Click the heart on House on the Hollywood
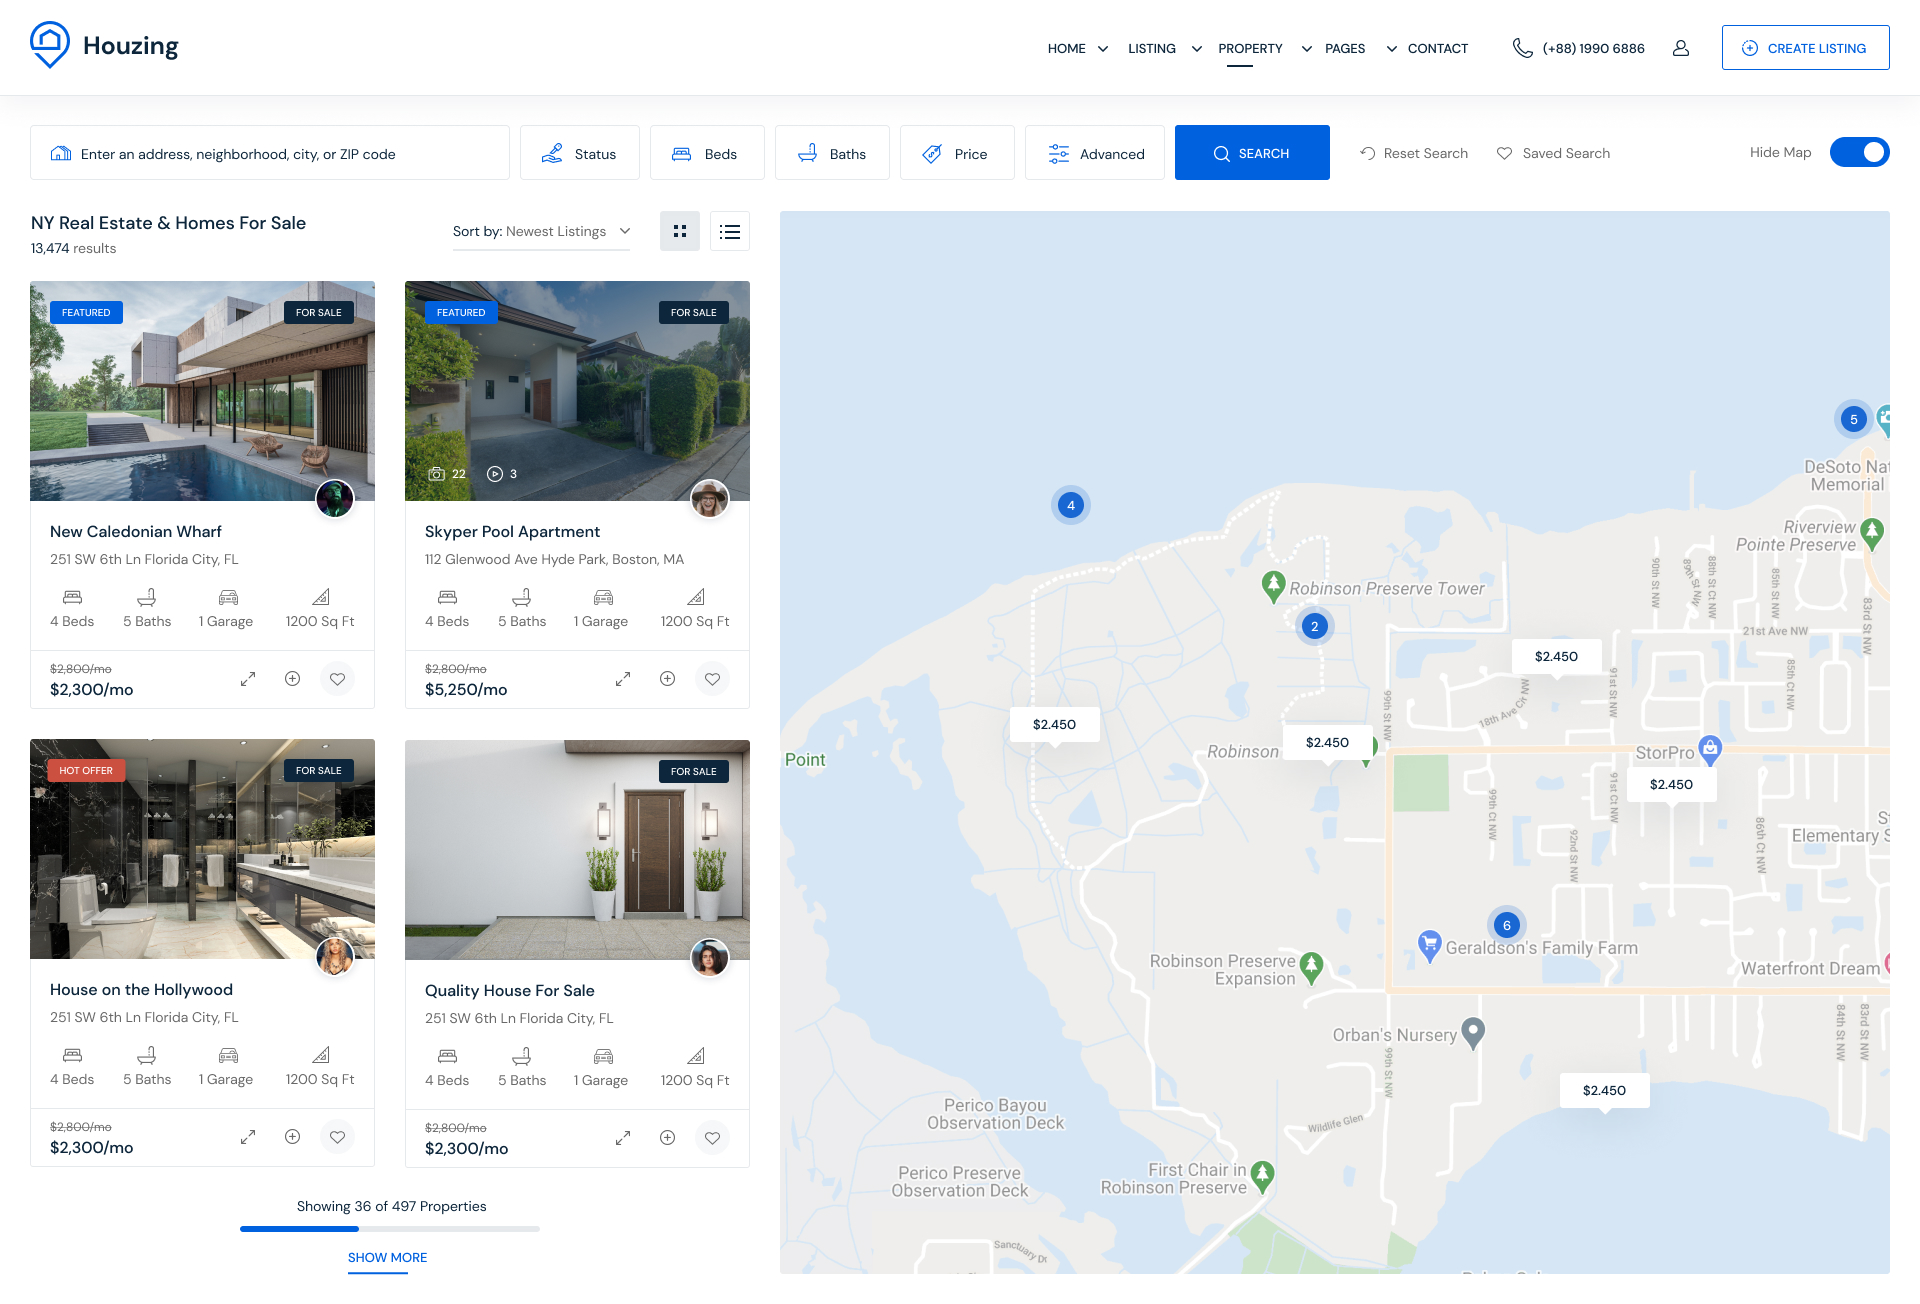The width and height of the screenshot is (1920, 1304). pyautogui.click(x=338, y=1137)
